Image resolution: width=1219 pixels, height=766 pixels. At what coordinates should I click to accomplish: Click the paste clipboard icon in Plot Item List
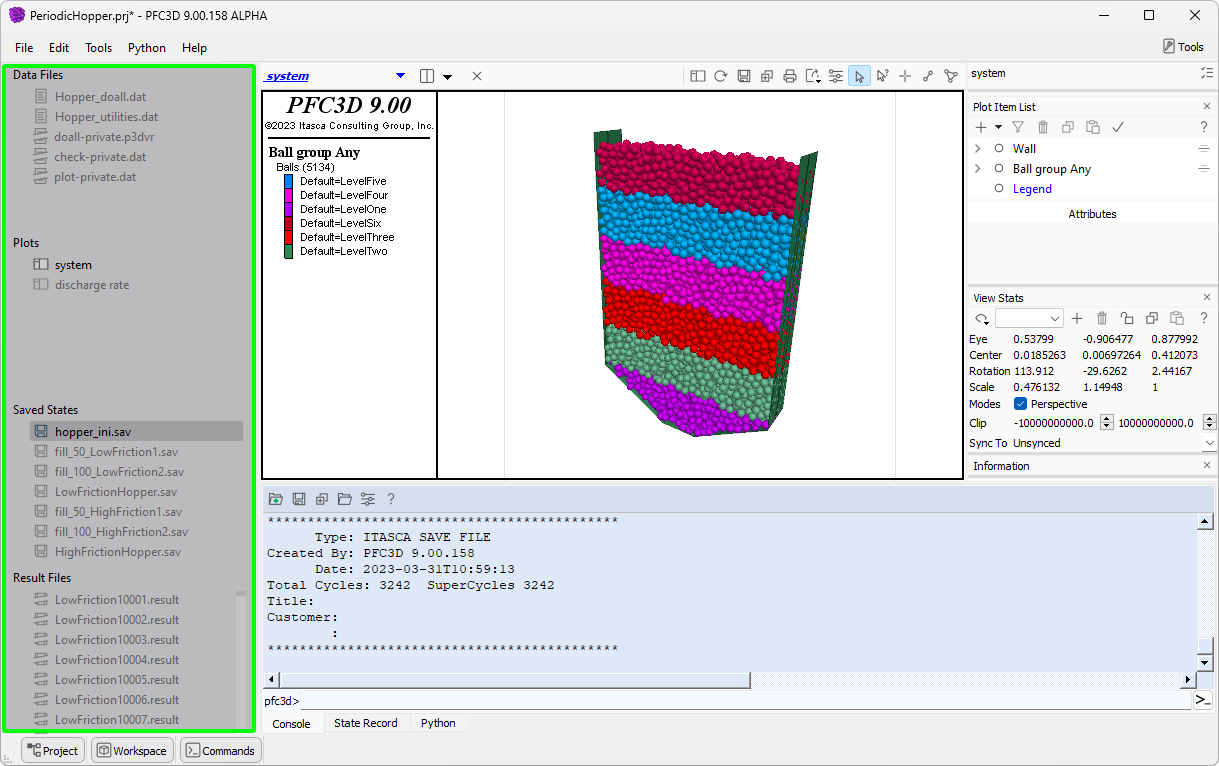click(1093, 127)
